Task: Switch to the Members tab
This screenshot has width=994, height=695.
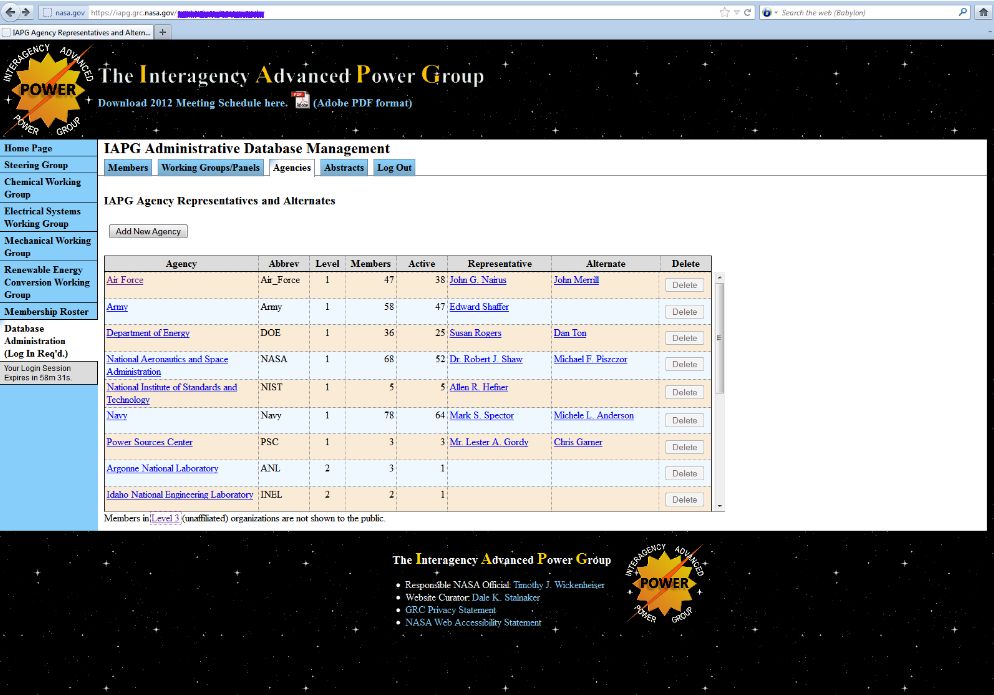Action: pyautogui.click(x=127, y=167)
